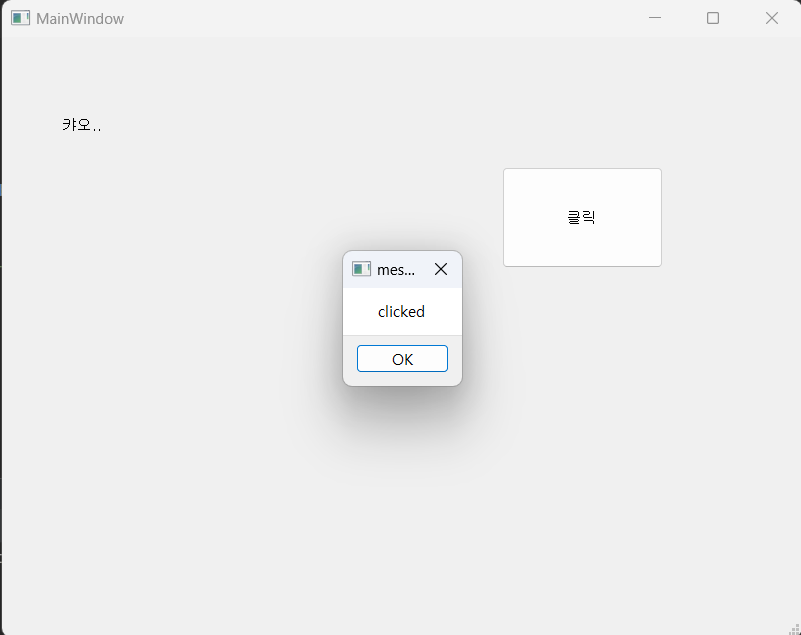The image size is (801, 635).
Task: Minimize the MainWindow
Action: 654,18
